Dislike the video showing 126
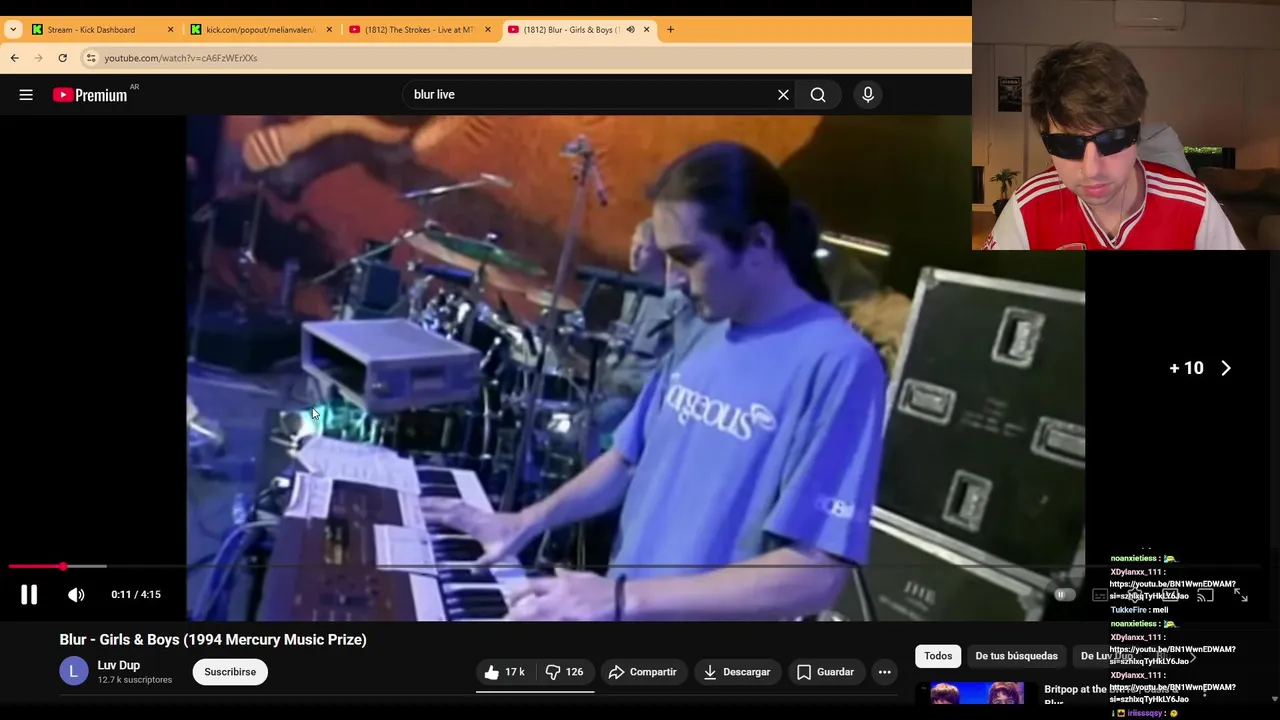 pyautogui.click(x=564, y=672)
